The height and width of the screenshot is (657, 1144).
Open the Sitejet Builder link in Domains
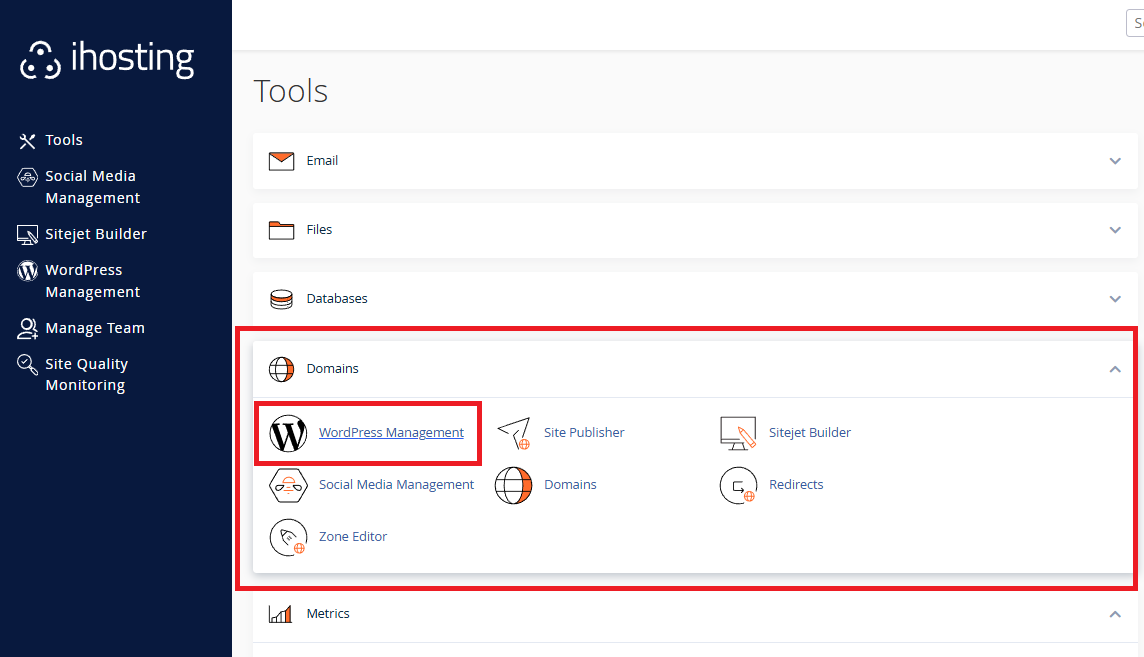tap(810, 432)
